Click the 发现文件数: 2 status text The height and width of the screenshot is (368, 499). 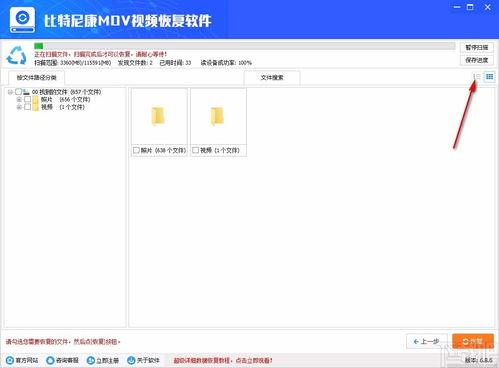click(135, 62)
